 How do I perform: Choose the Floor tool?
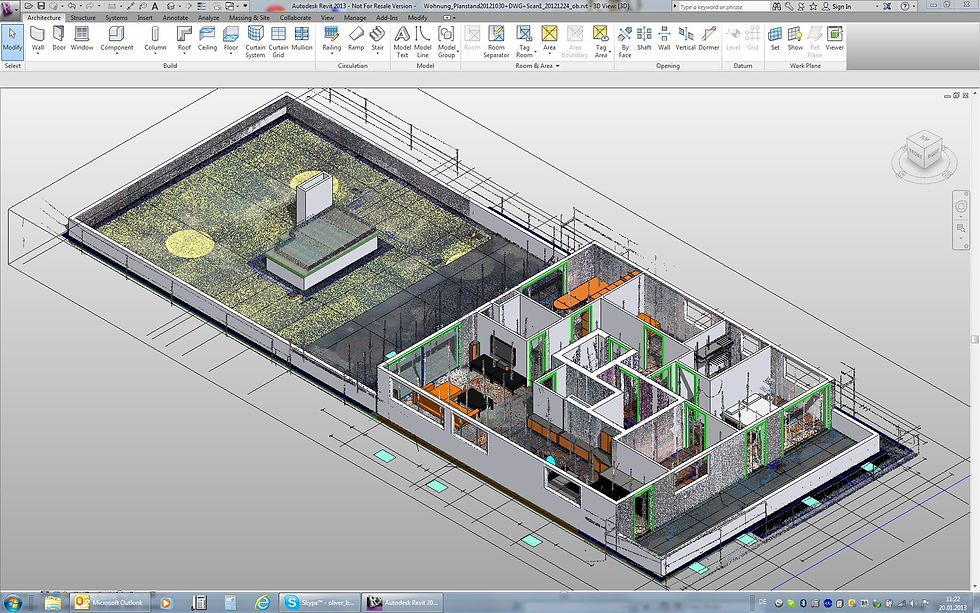231,39
